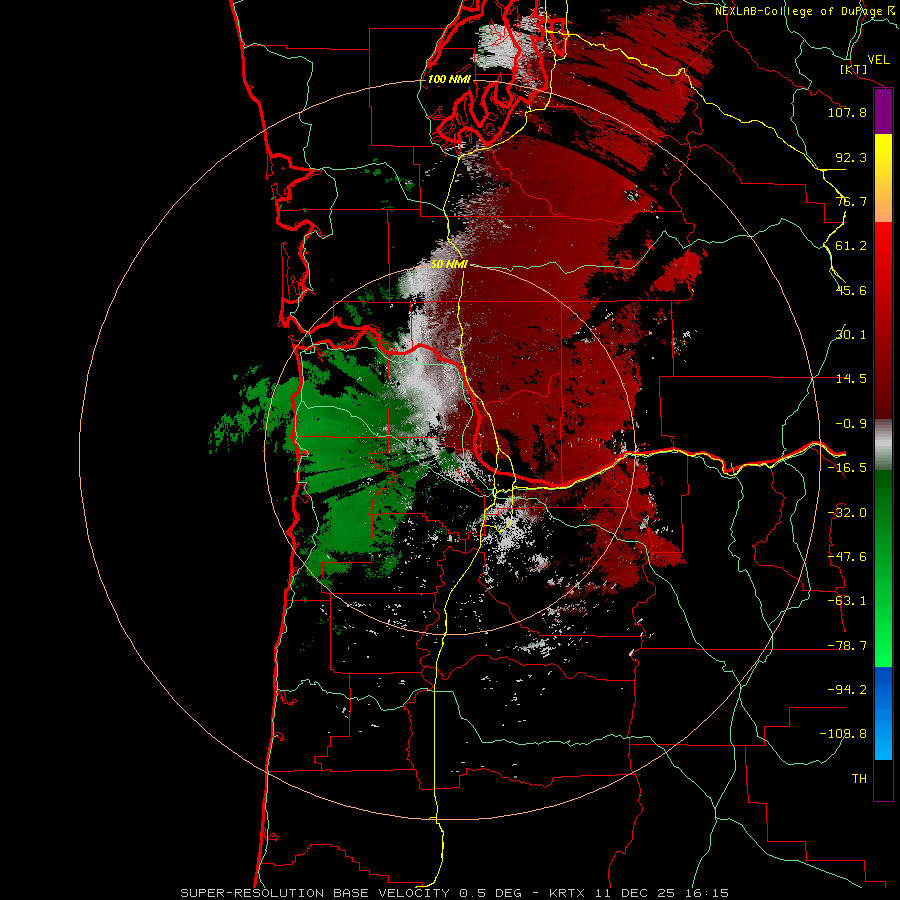This screenshot has width=900, height=900.
Task: Click the -109.8 velocity scale value
Action: tap(843, 734)
